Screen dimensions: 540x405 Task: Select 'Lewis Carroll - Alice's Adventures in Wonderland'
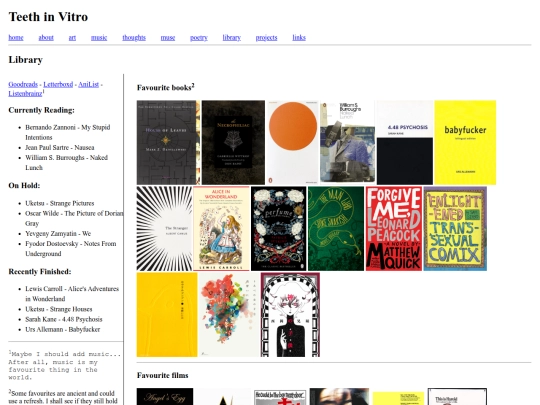[x=72, y=294]
